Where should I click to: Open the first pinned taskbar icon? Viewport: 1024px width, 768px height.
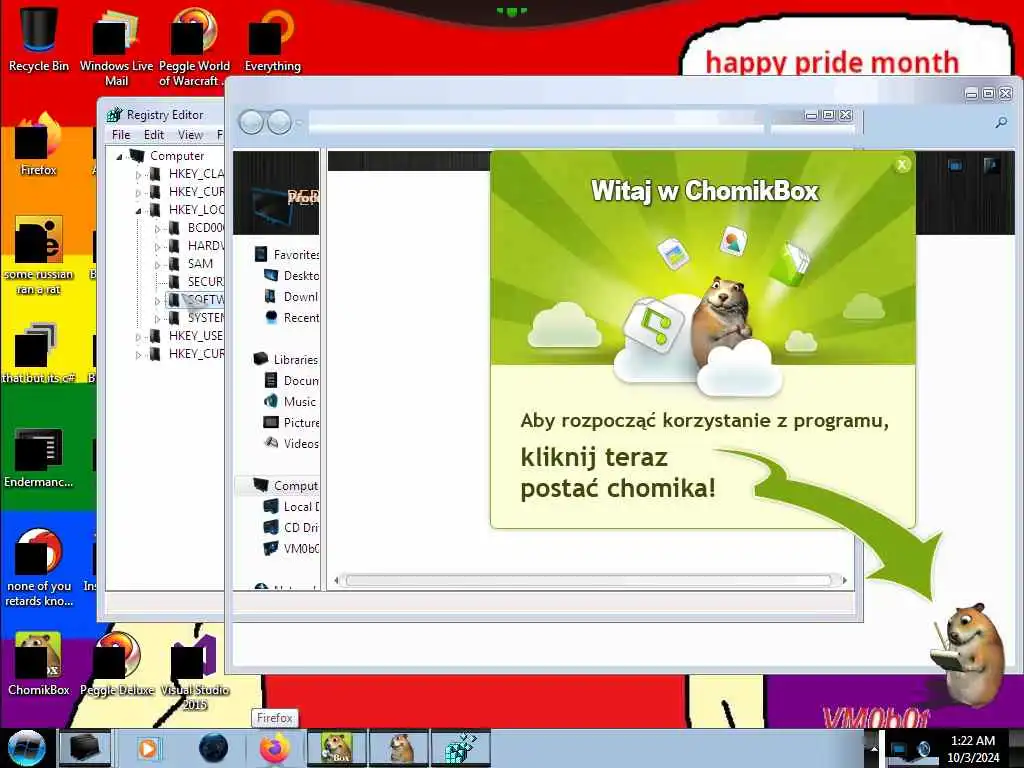point(85,748)
